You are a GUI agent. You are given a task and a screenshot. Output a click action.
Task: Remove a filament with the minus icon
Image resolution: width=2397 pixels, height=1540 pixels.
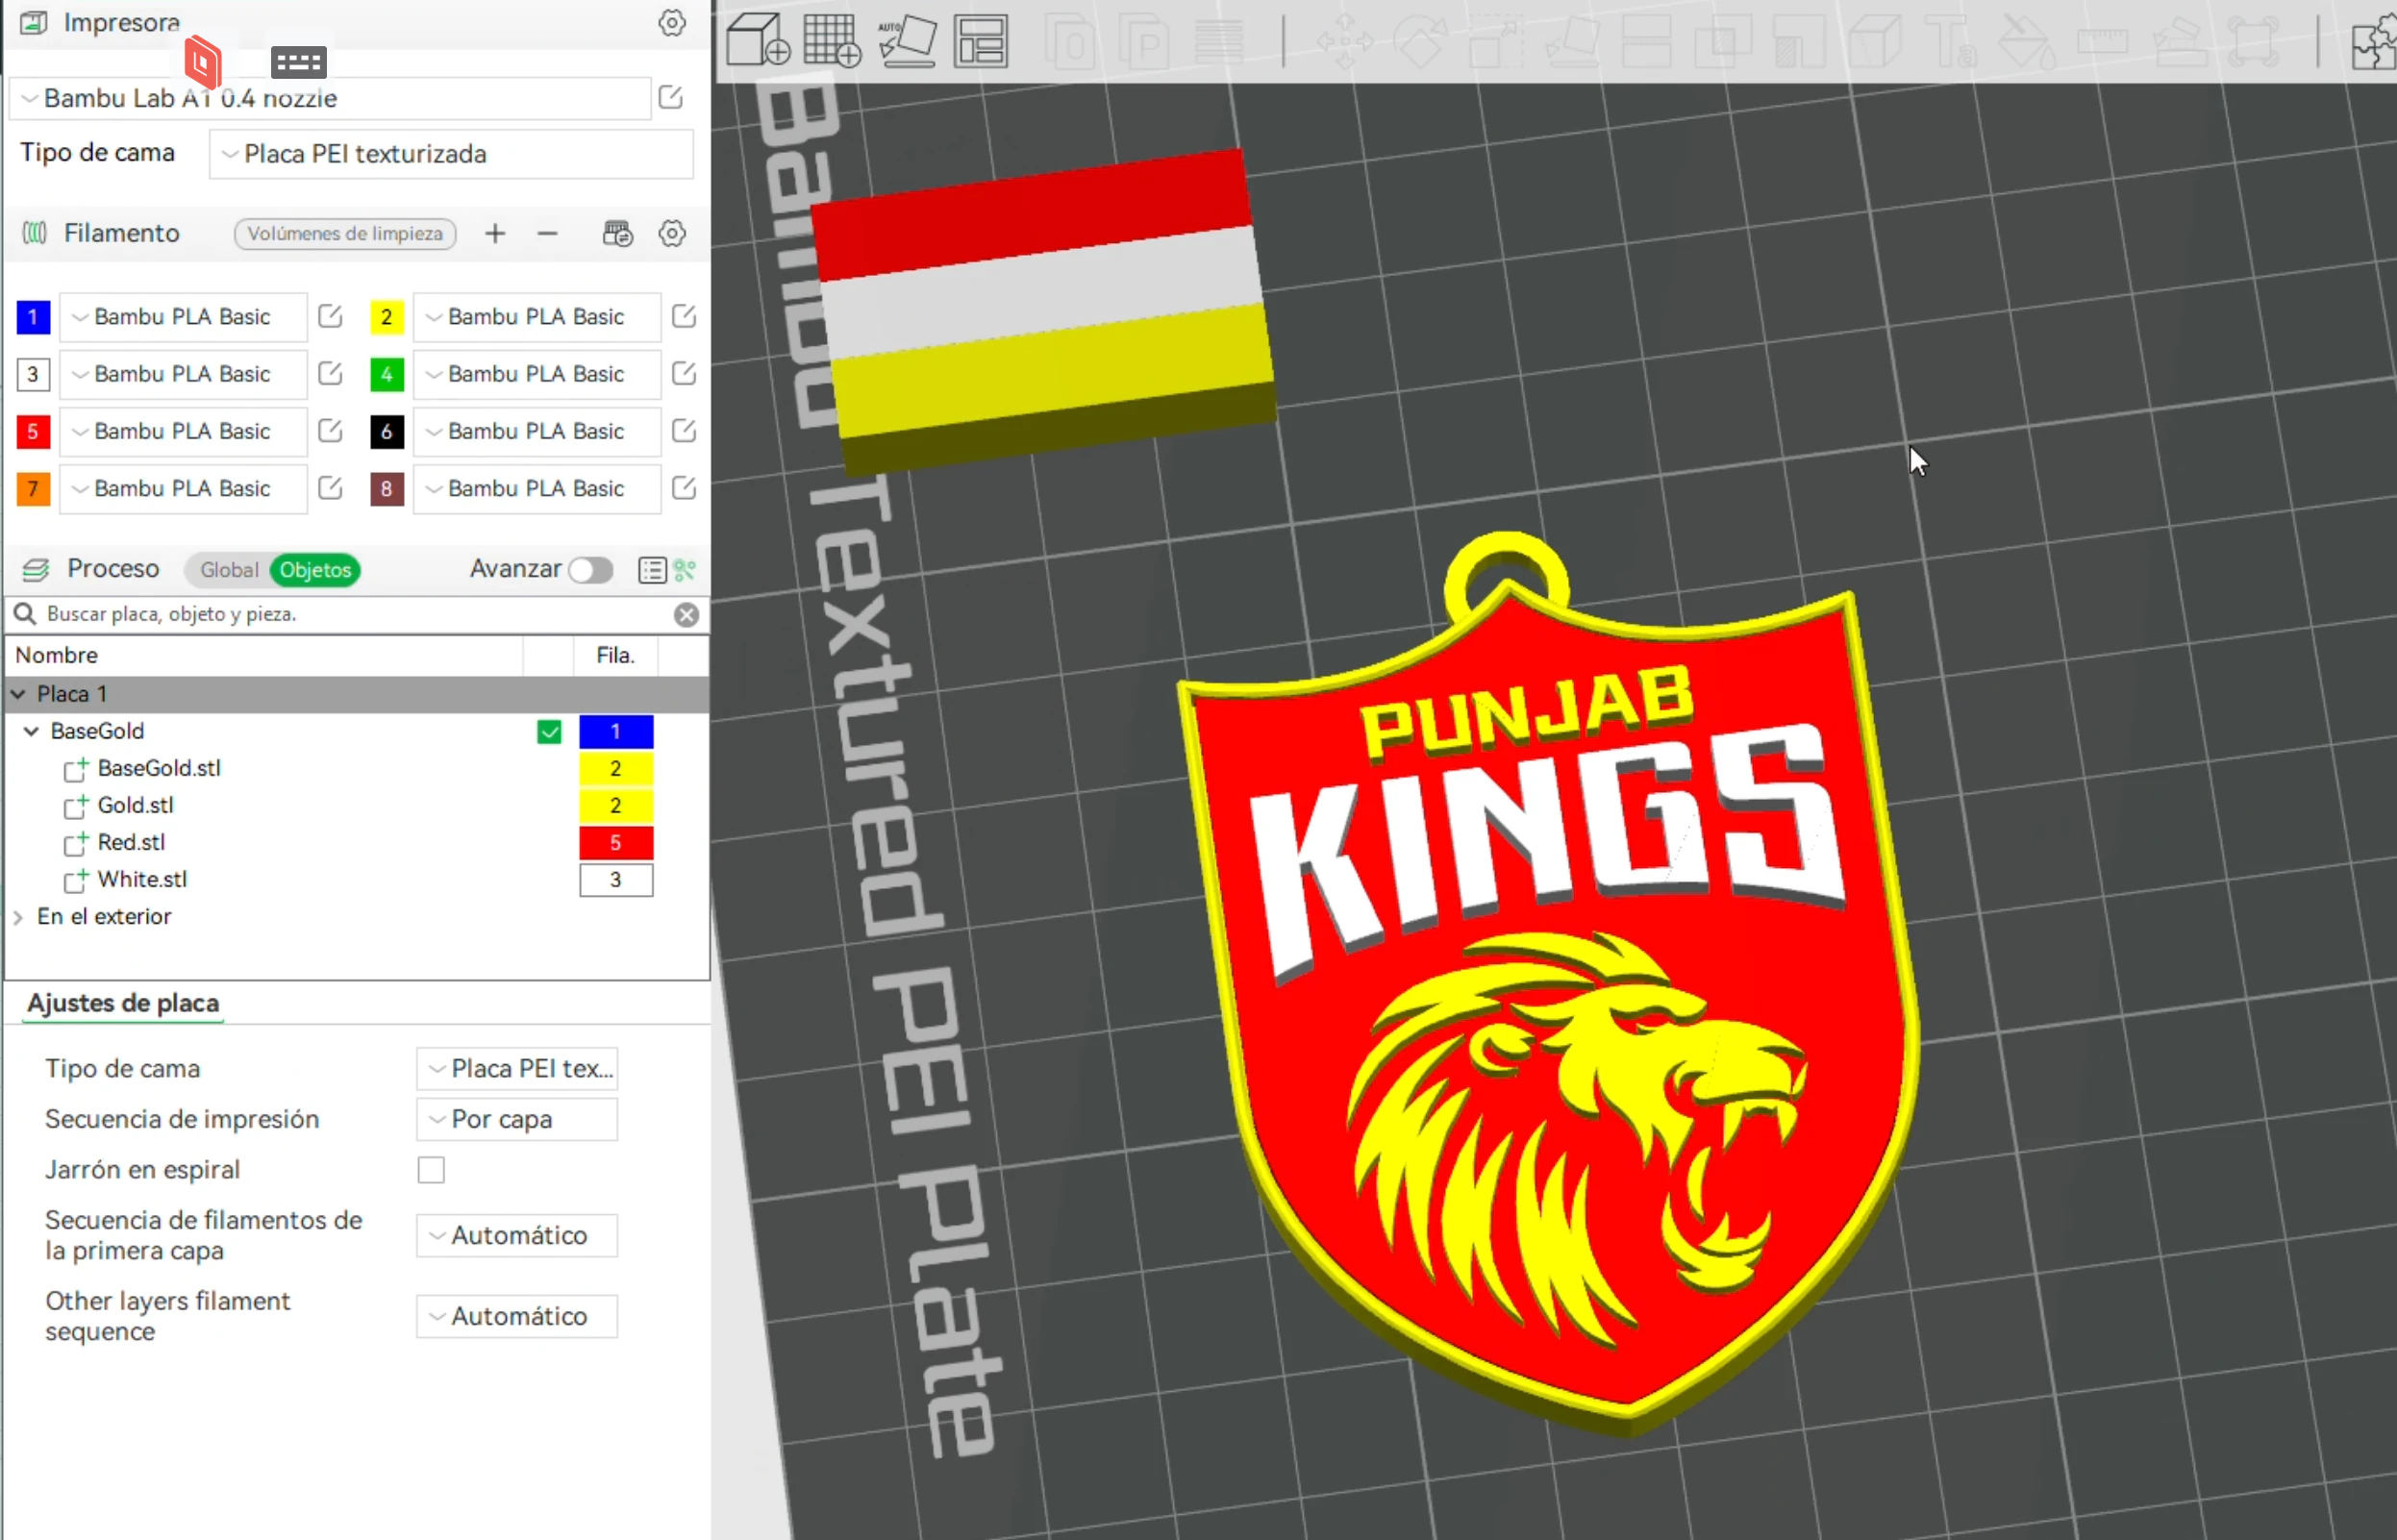[547, 233]
